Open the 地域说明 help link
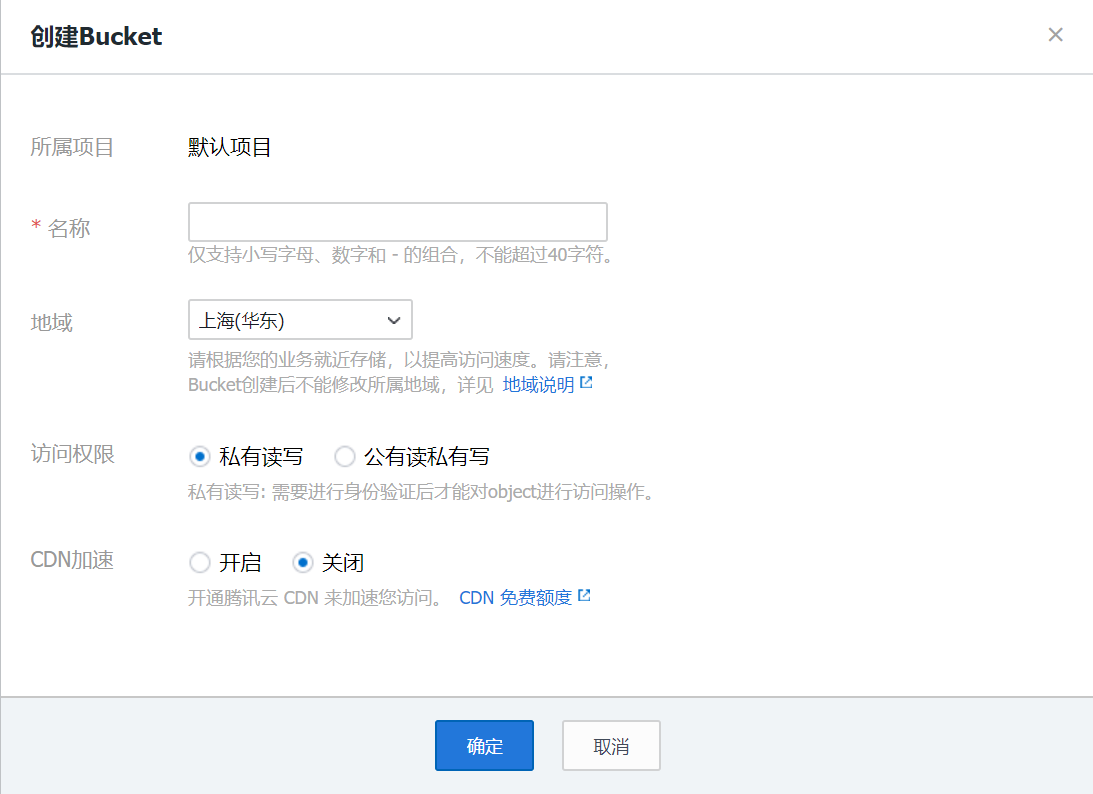The width and height of the screenshot is (1093, 794). click(538, 382)
